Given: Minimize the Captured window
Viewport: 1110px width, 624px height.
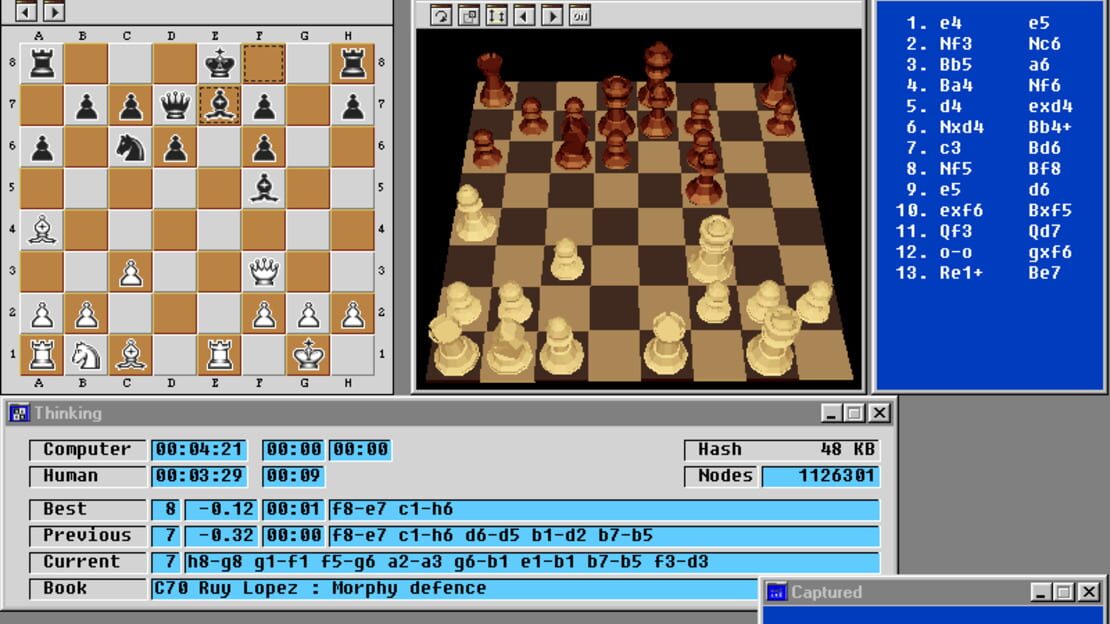Looking at the screenshot, I should click(x=1040, y=591).
